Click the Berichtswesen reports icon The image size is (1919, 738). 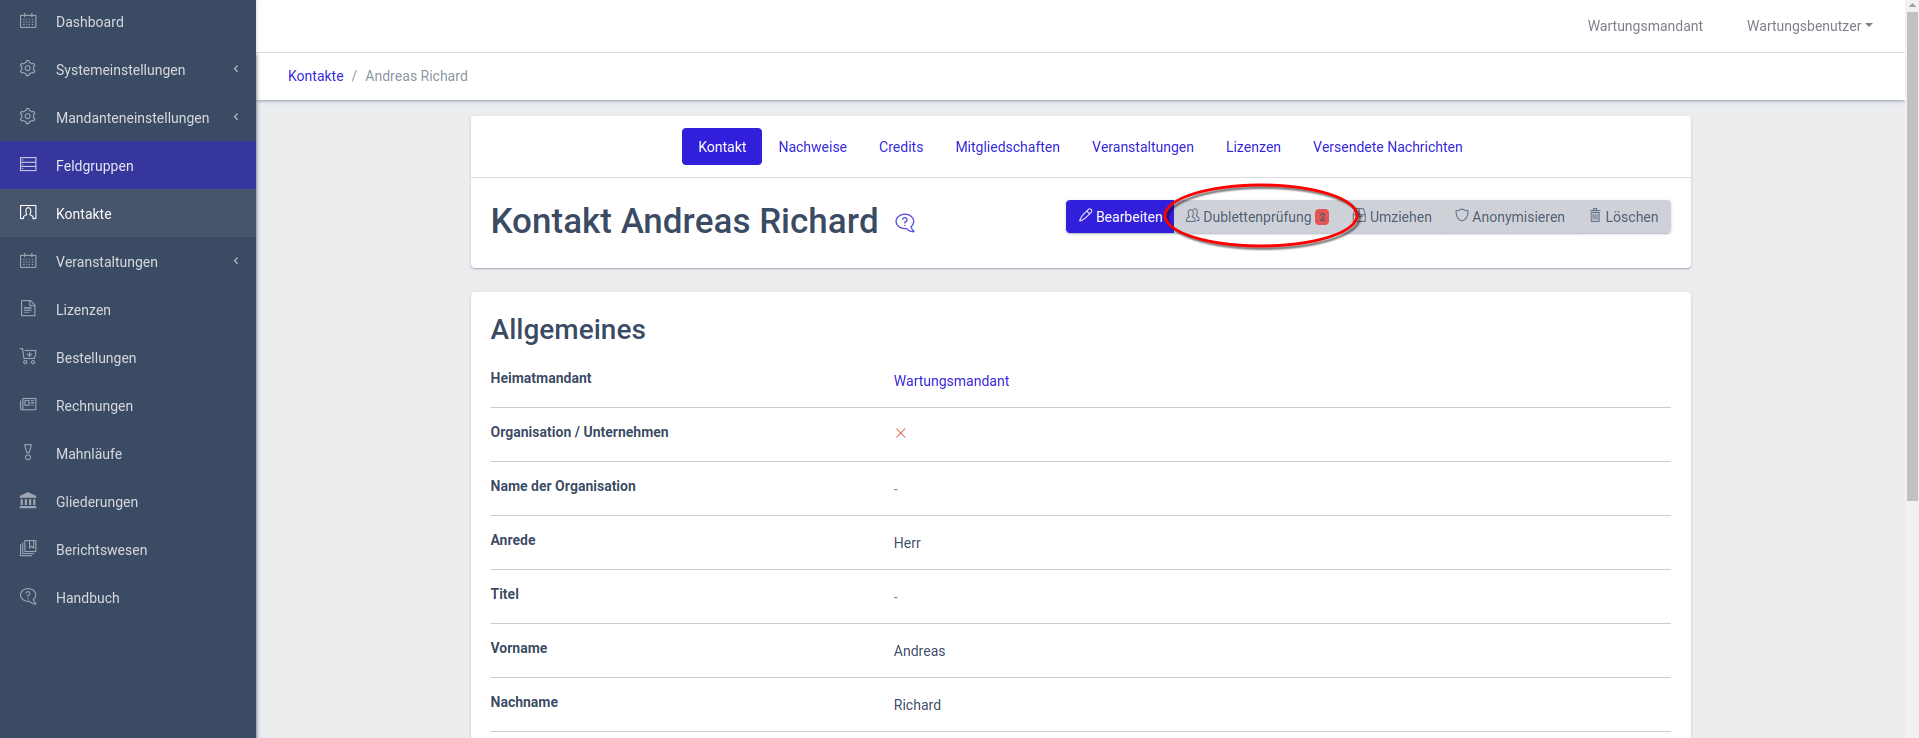click(28, 549)
